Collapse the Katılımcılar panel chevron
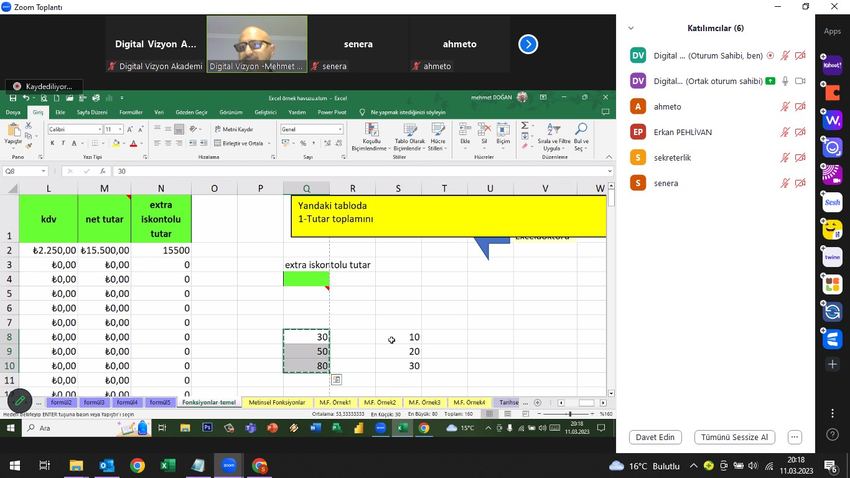Screen dimensions: 850x478 (631, 28)
